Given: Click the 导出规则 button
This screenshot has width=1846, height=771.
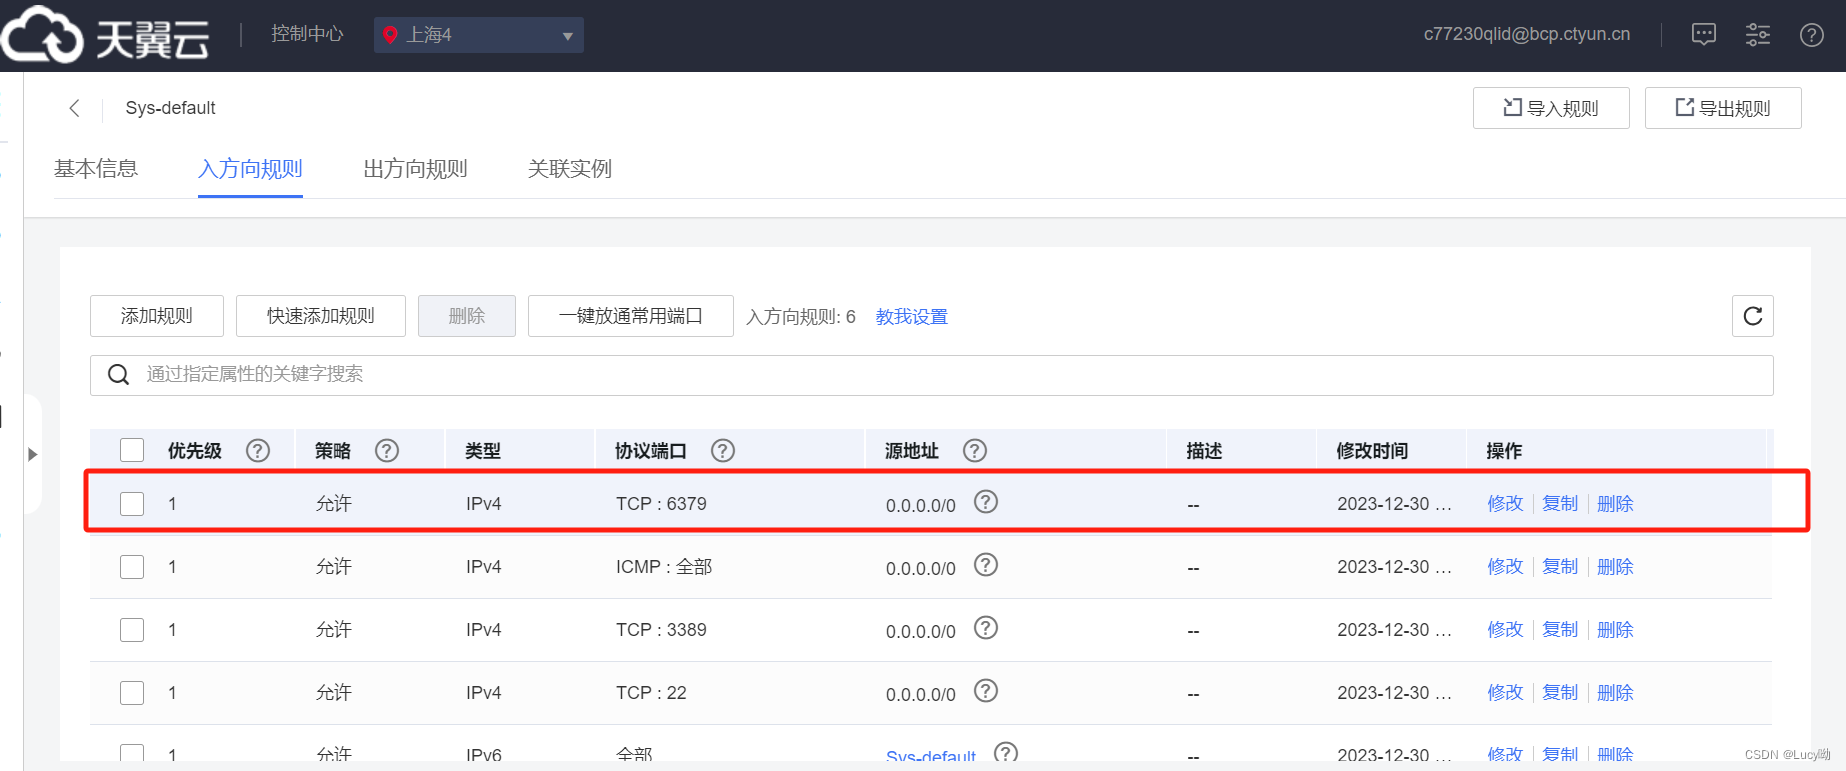Looking at the screenshot, I should click(1723, 108).
